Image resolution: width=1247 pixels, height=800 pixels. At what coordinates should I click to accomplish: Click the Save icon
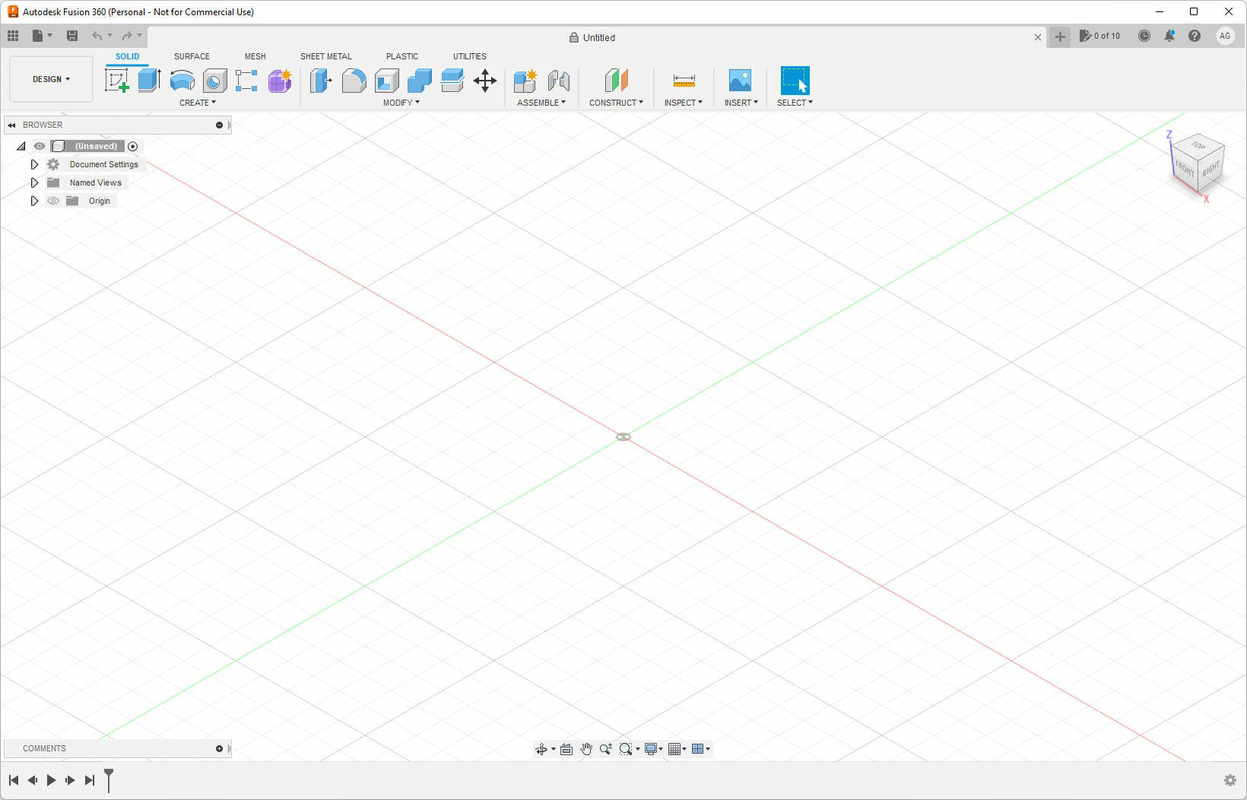72,36
